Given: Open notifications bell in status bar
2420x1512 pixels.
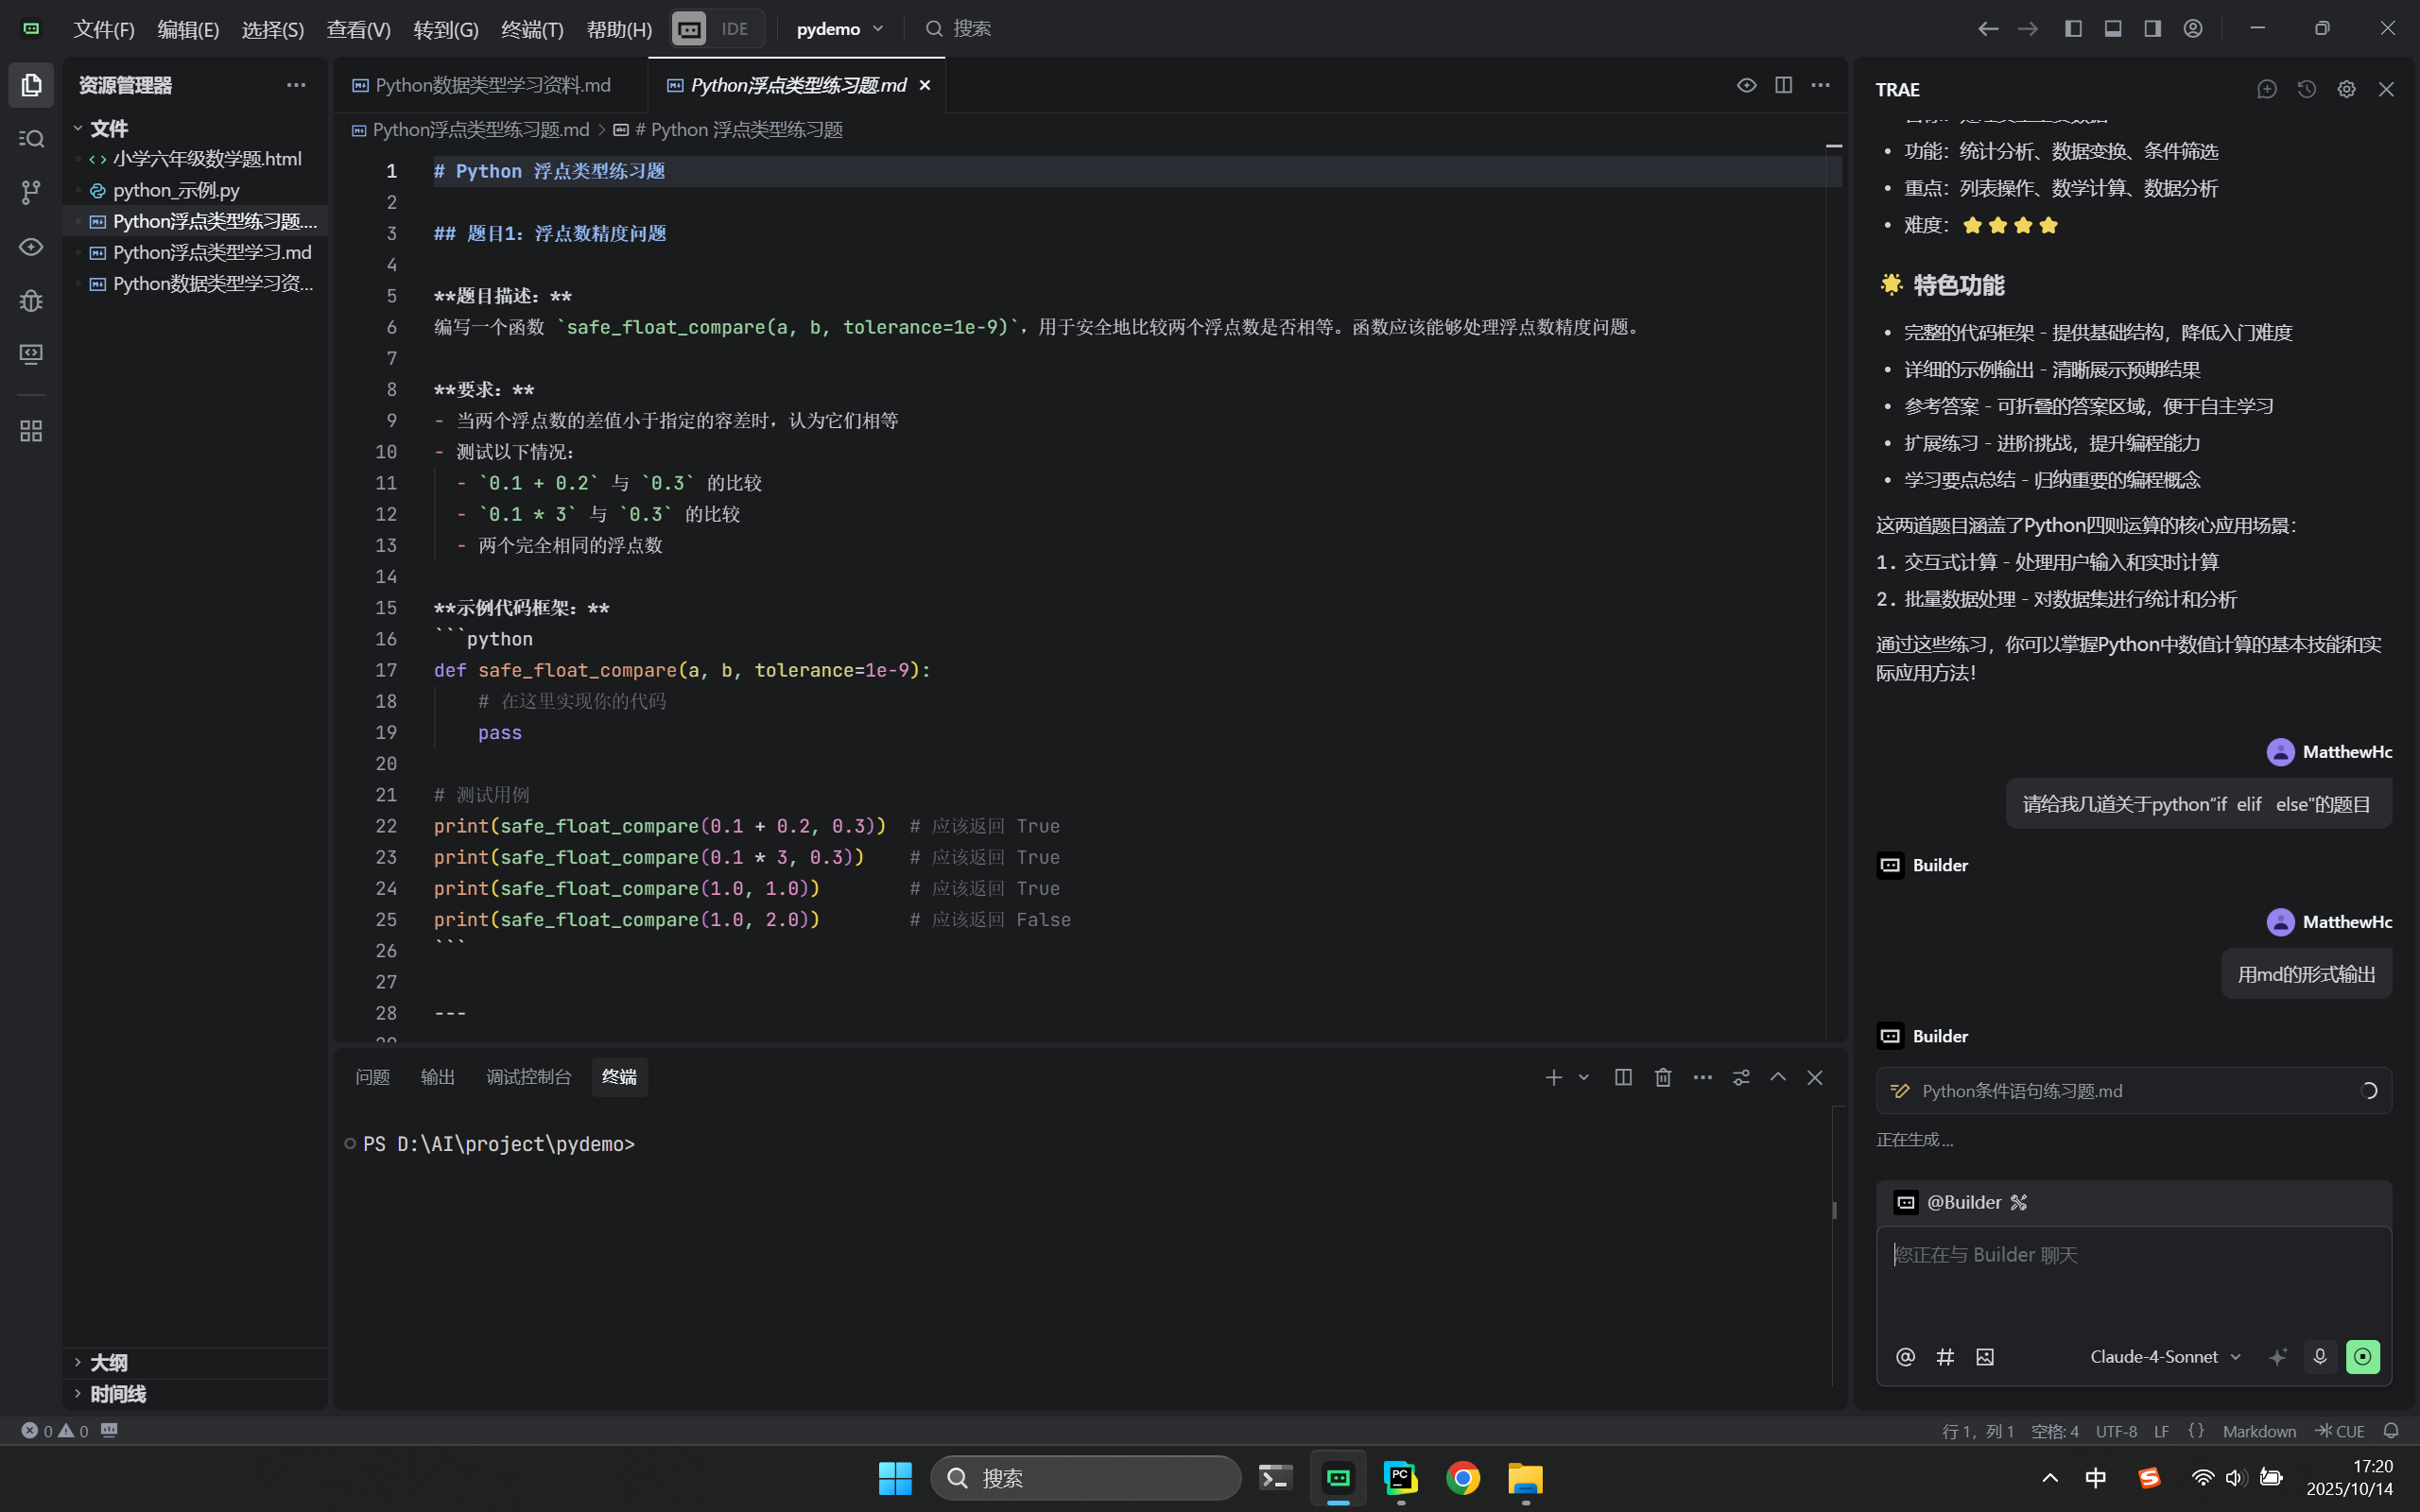Looking at the screenshot, I should [x=2391, y=1431].
